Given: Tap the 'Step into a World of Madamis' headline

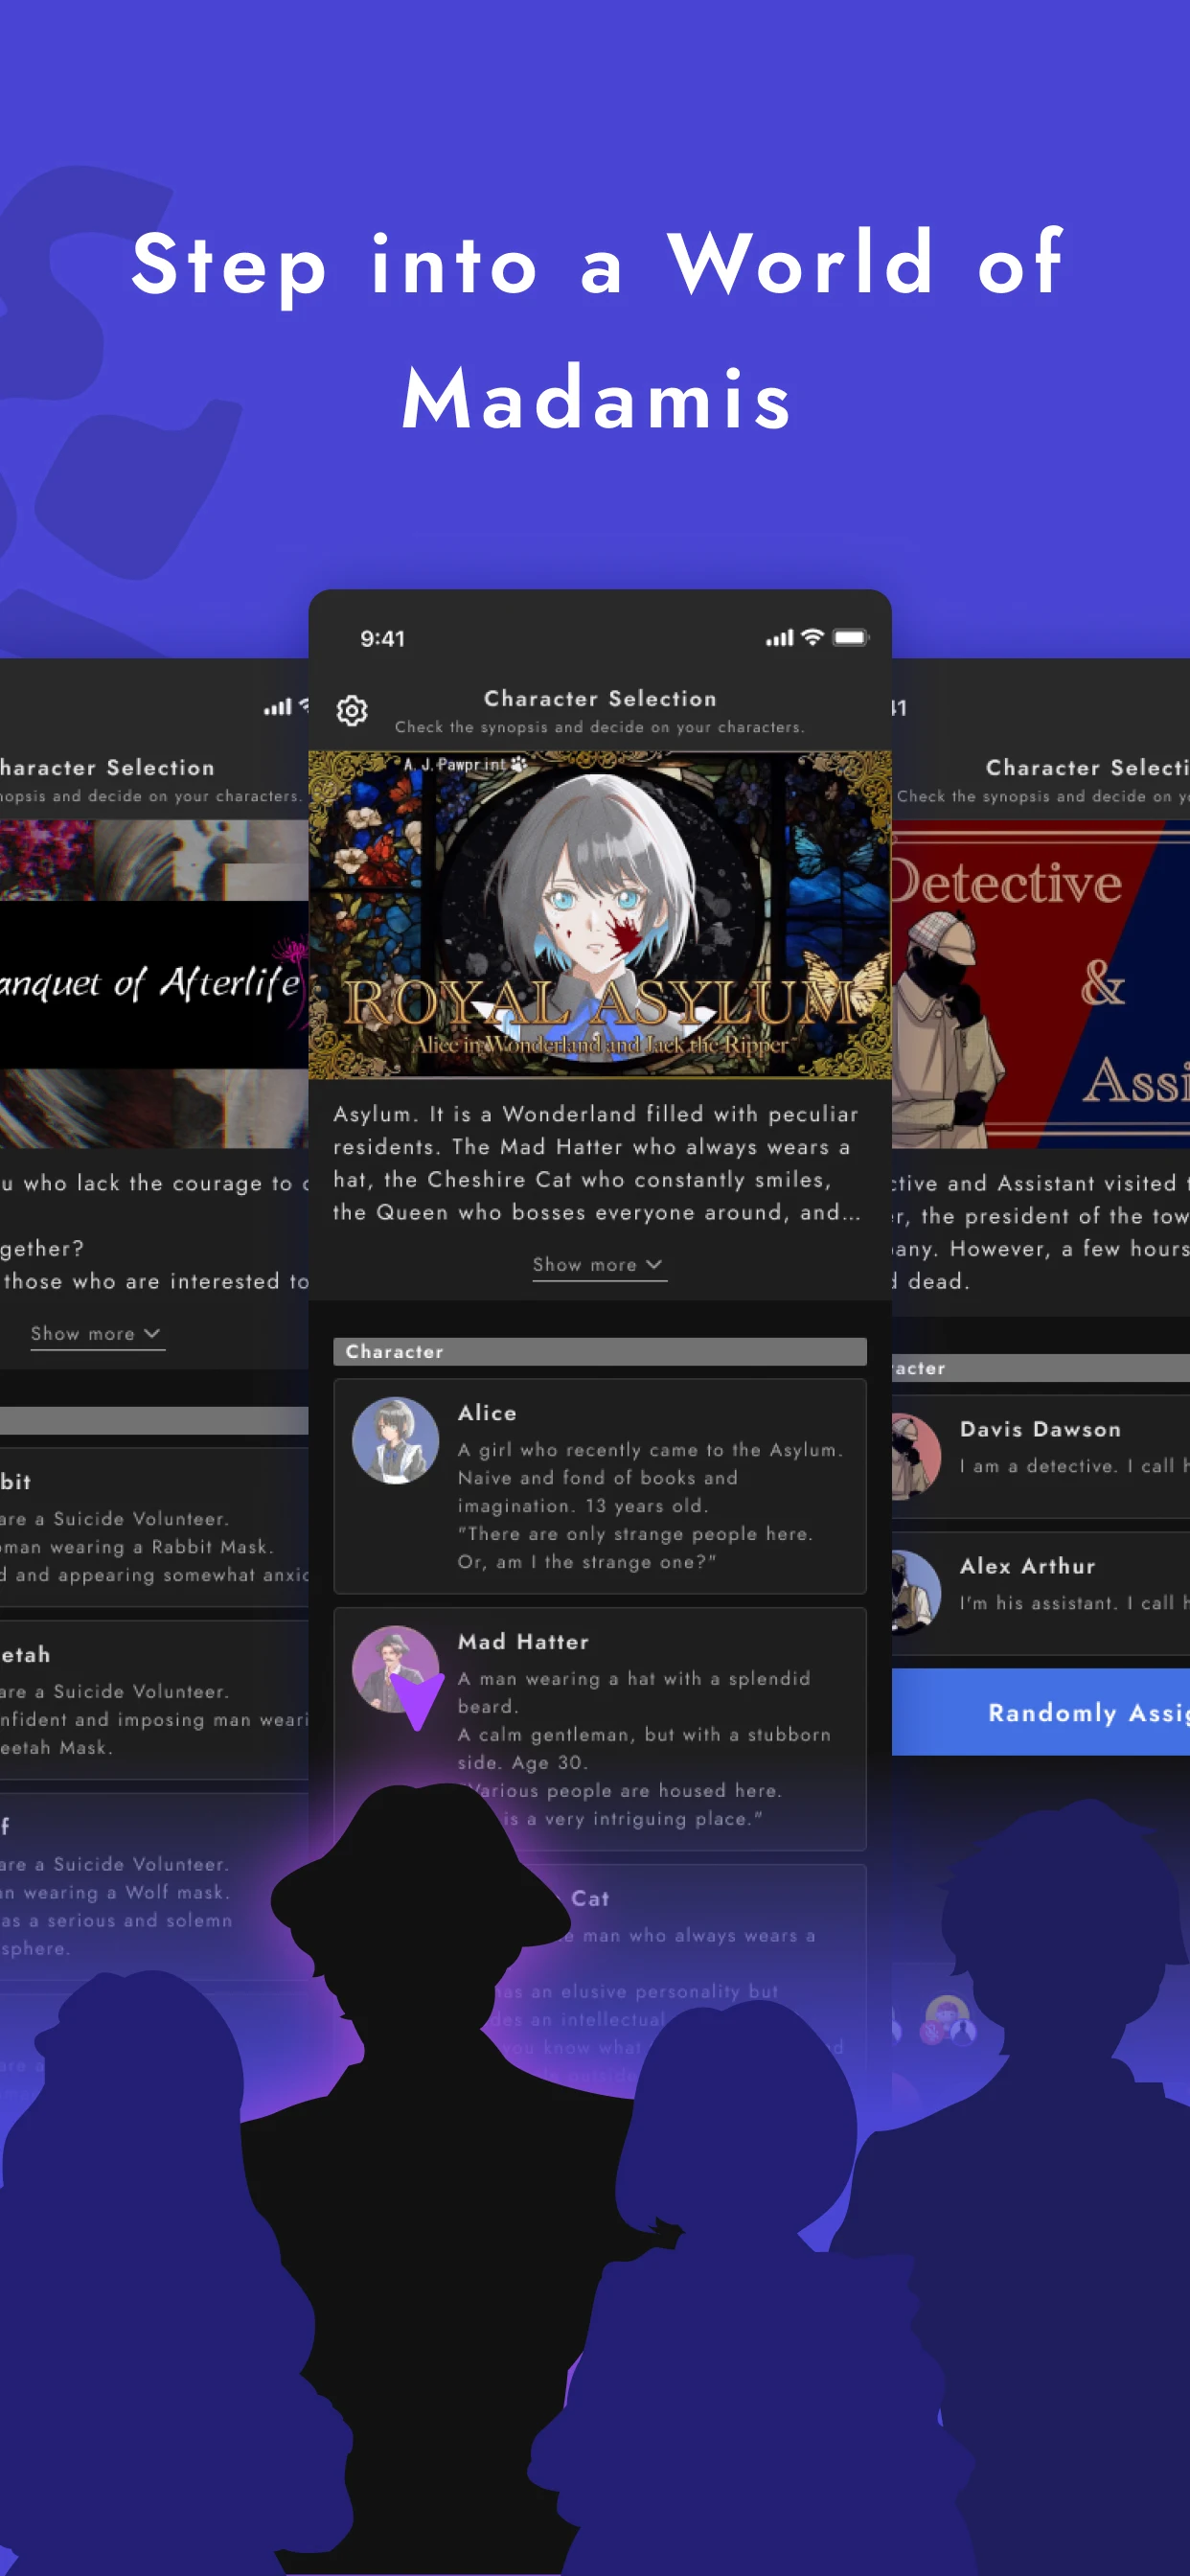Looking at the screenshot, I should click(596, 329).
